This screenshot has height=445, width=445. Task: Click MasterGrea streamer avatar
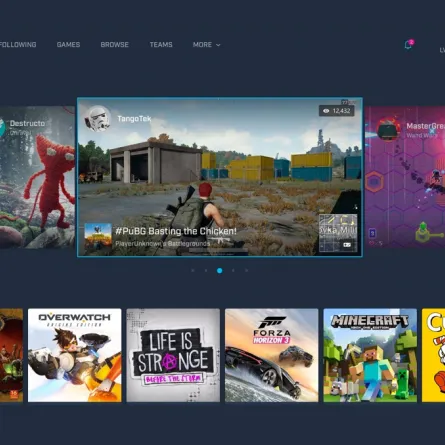point(389,129)
